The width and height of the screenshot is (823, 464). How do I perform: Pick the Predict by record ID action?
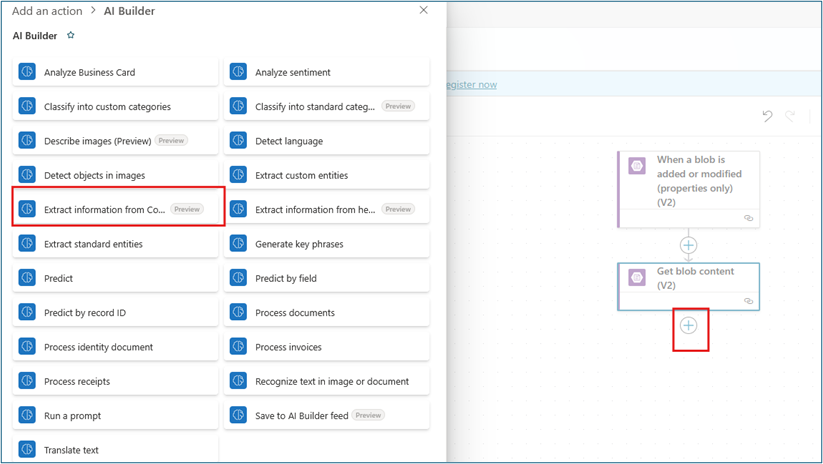(x=115, y=312)
